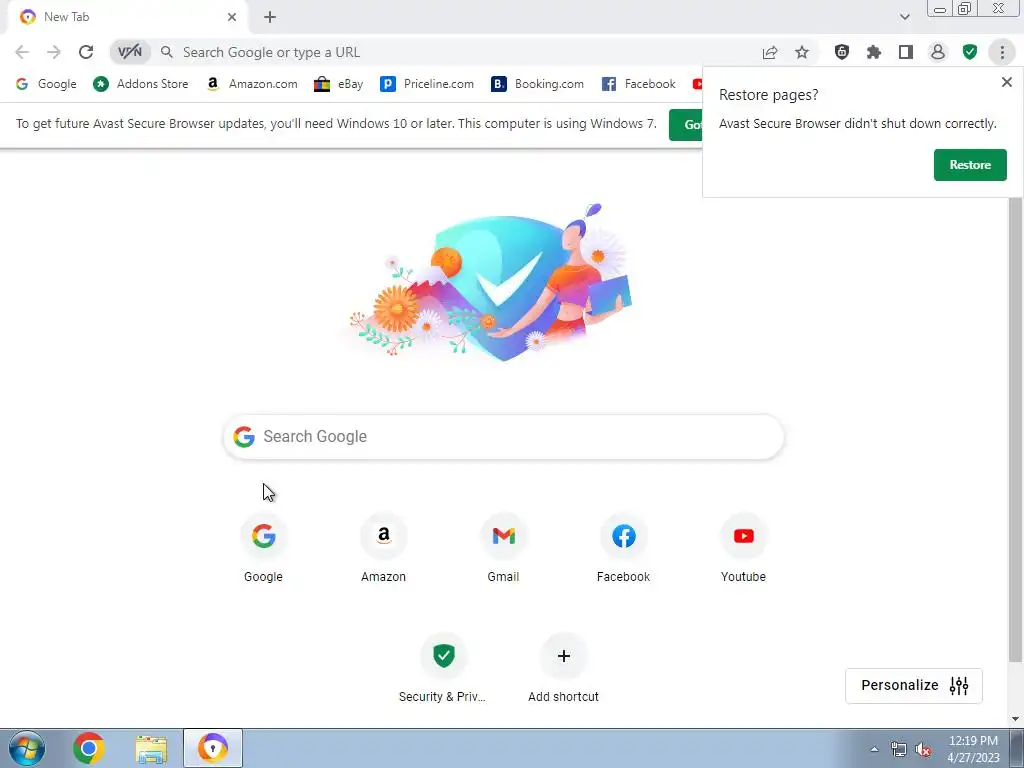Open the green Avast security center shield
The height and width of the screenshot is (768, 1024).
(x=970, y=52)
